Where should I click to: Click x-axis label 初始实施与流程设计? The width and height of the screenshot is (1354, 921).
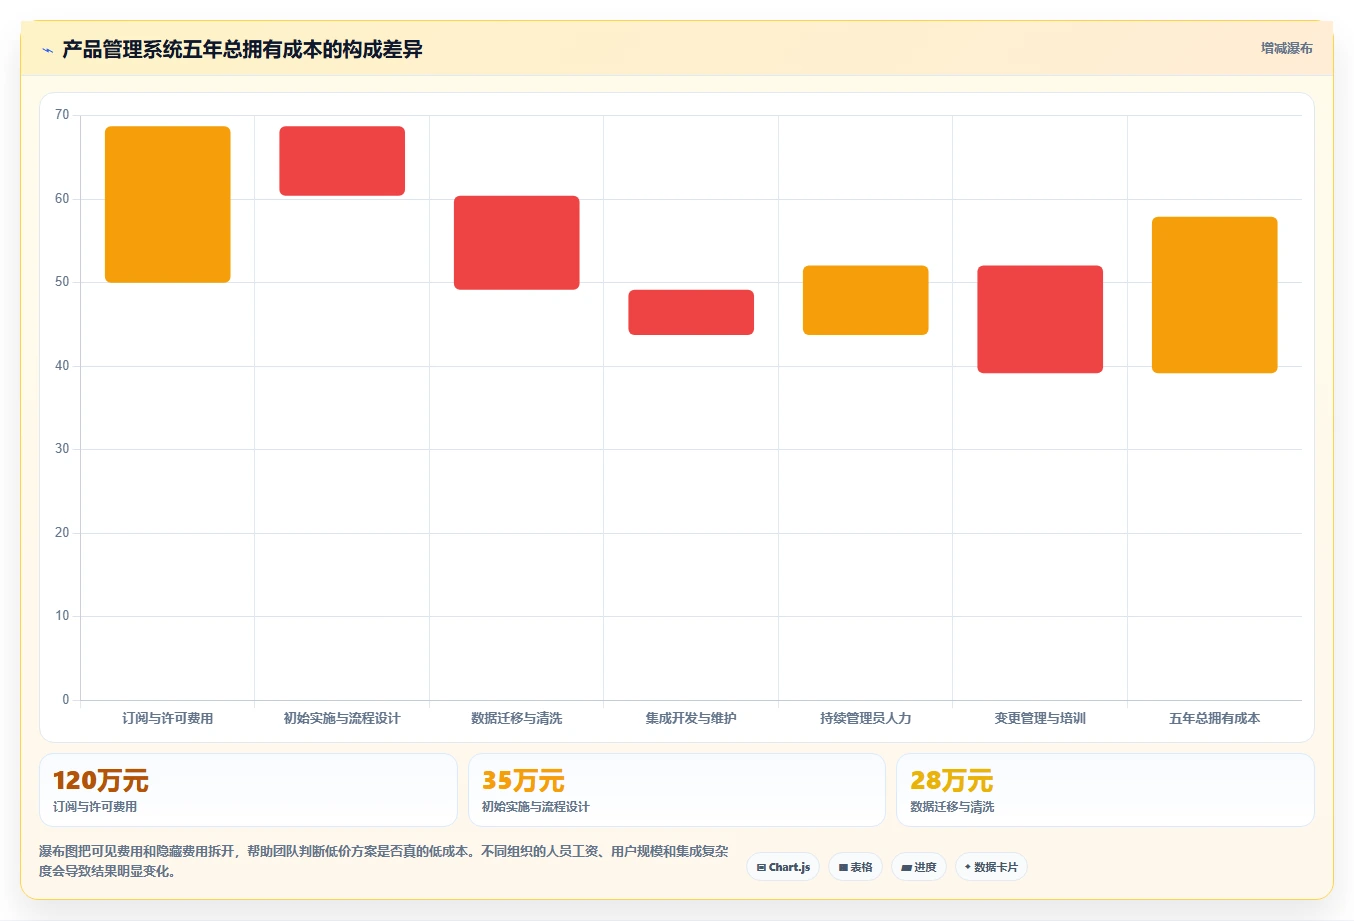coord(342,718)
